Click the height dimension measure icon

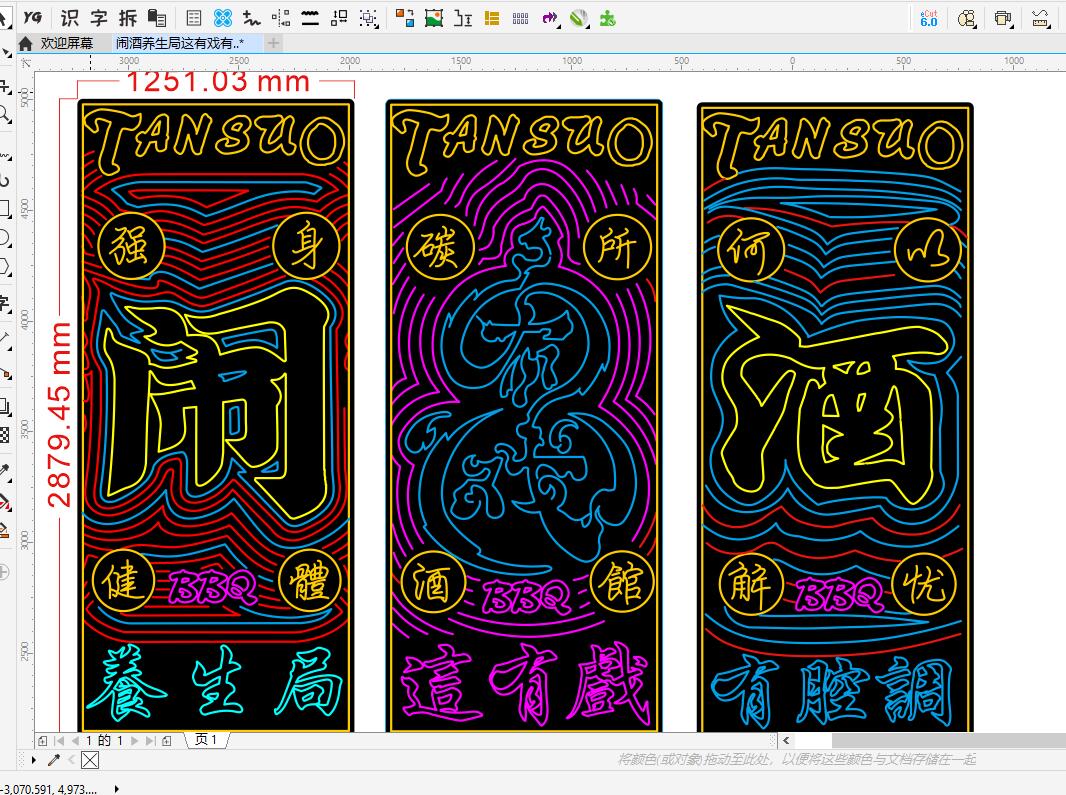[463, 18]
